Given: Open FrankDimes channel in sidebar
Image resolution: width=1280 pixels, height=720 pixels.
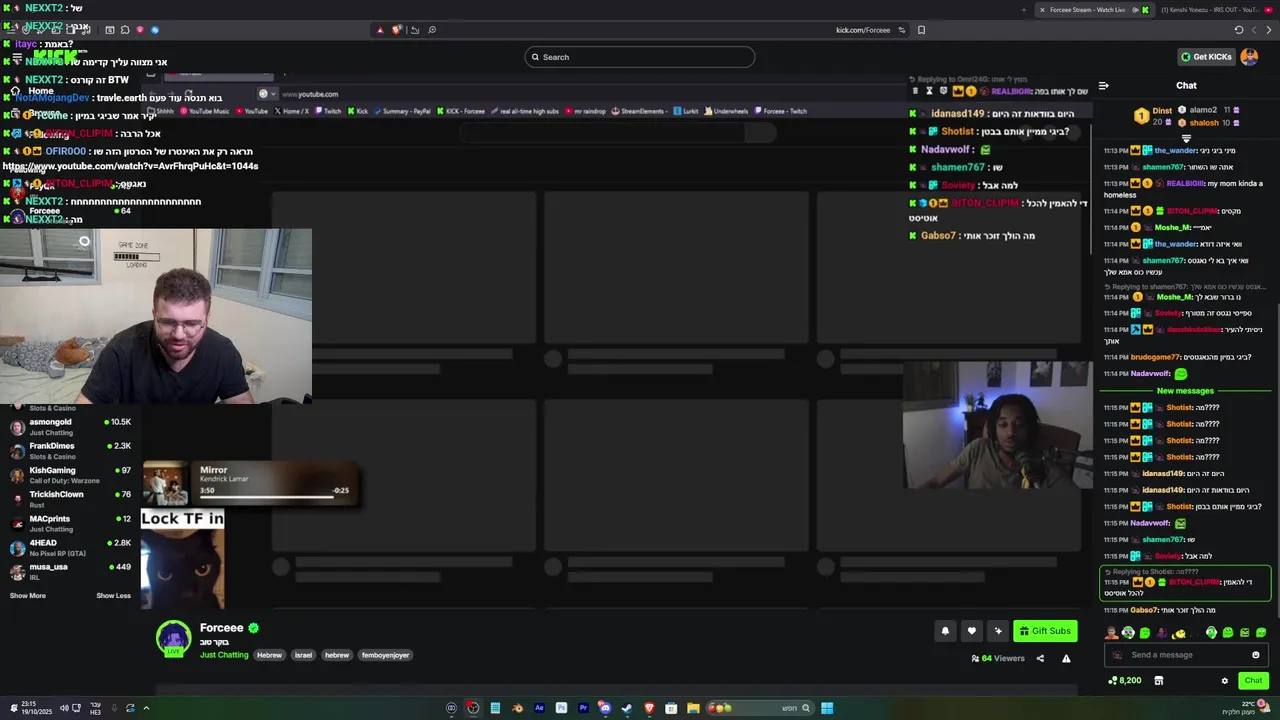Looking at the screenshot, I should click(70, 450).
